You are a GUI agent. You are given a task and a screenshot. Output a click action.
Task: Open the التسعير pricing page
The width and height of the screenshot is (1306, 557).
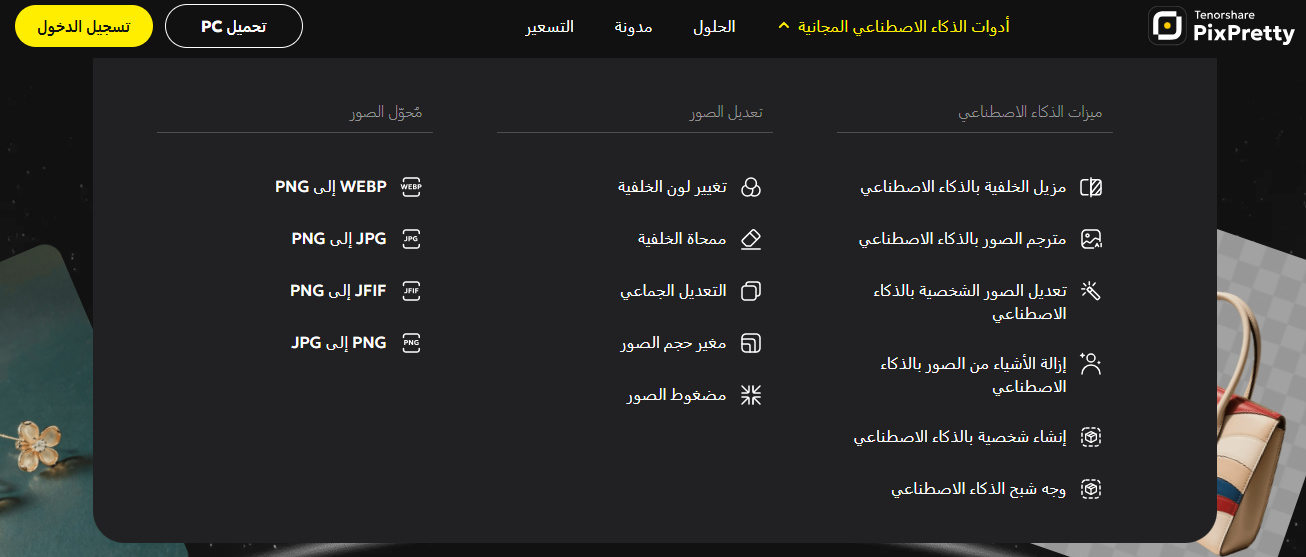tap(550, 27)
